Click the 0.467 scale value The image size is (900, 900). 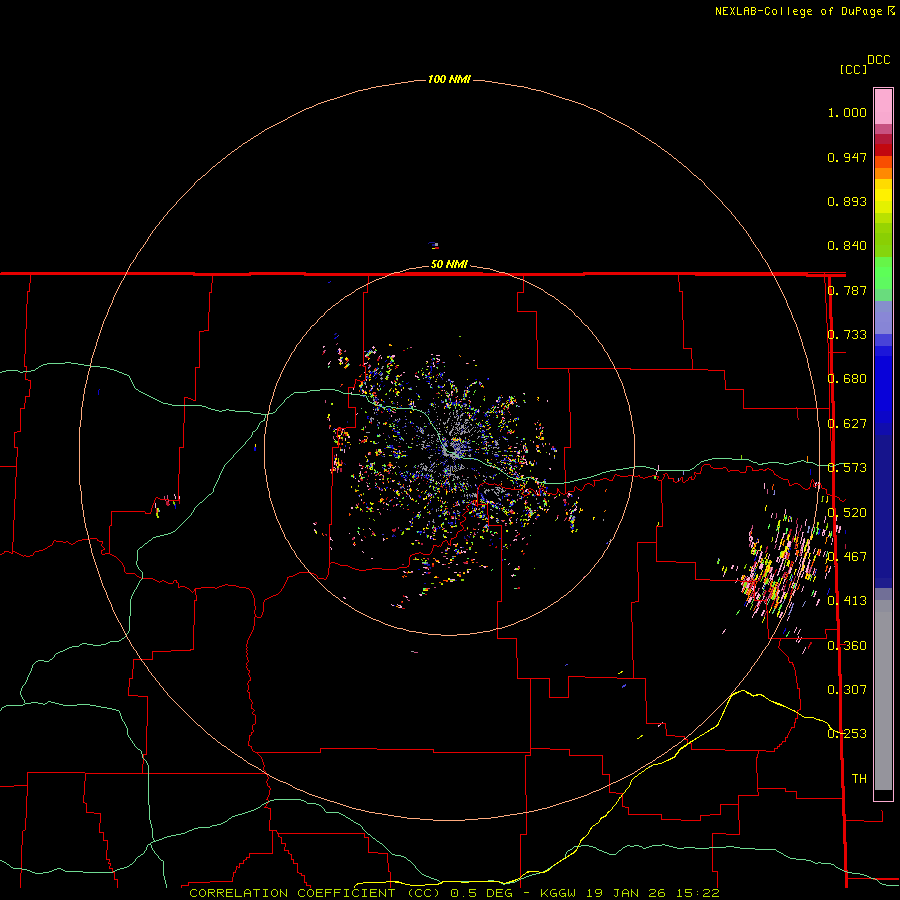click(847, 557)
